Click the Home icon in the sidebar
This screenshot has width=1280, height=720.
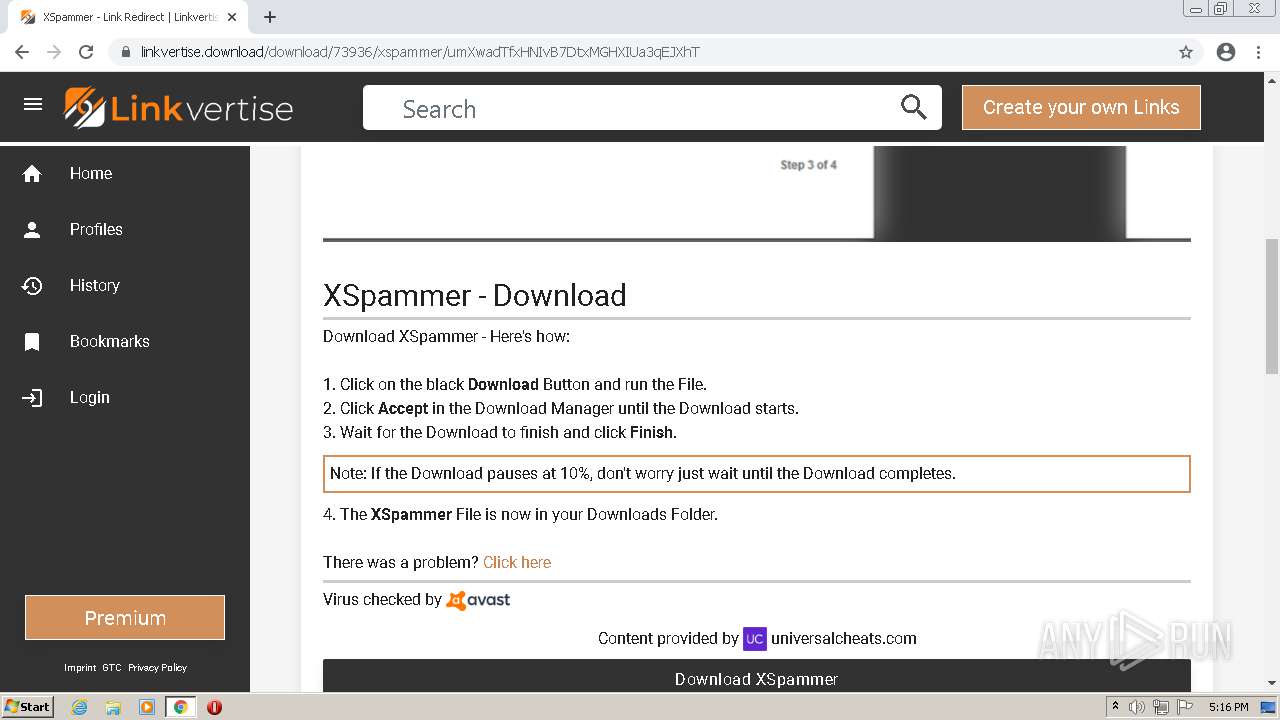[x=32, y=174]
